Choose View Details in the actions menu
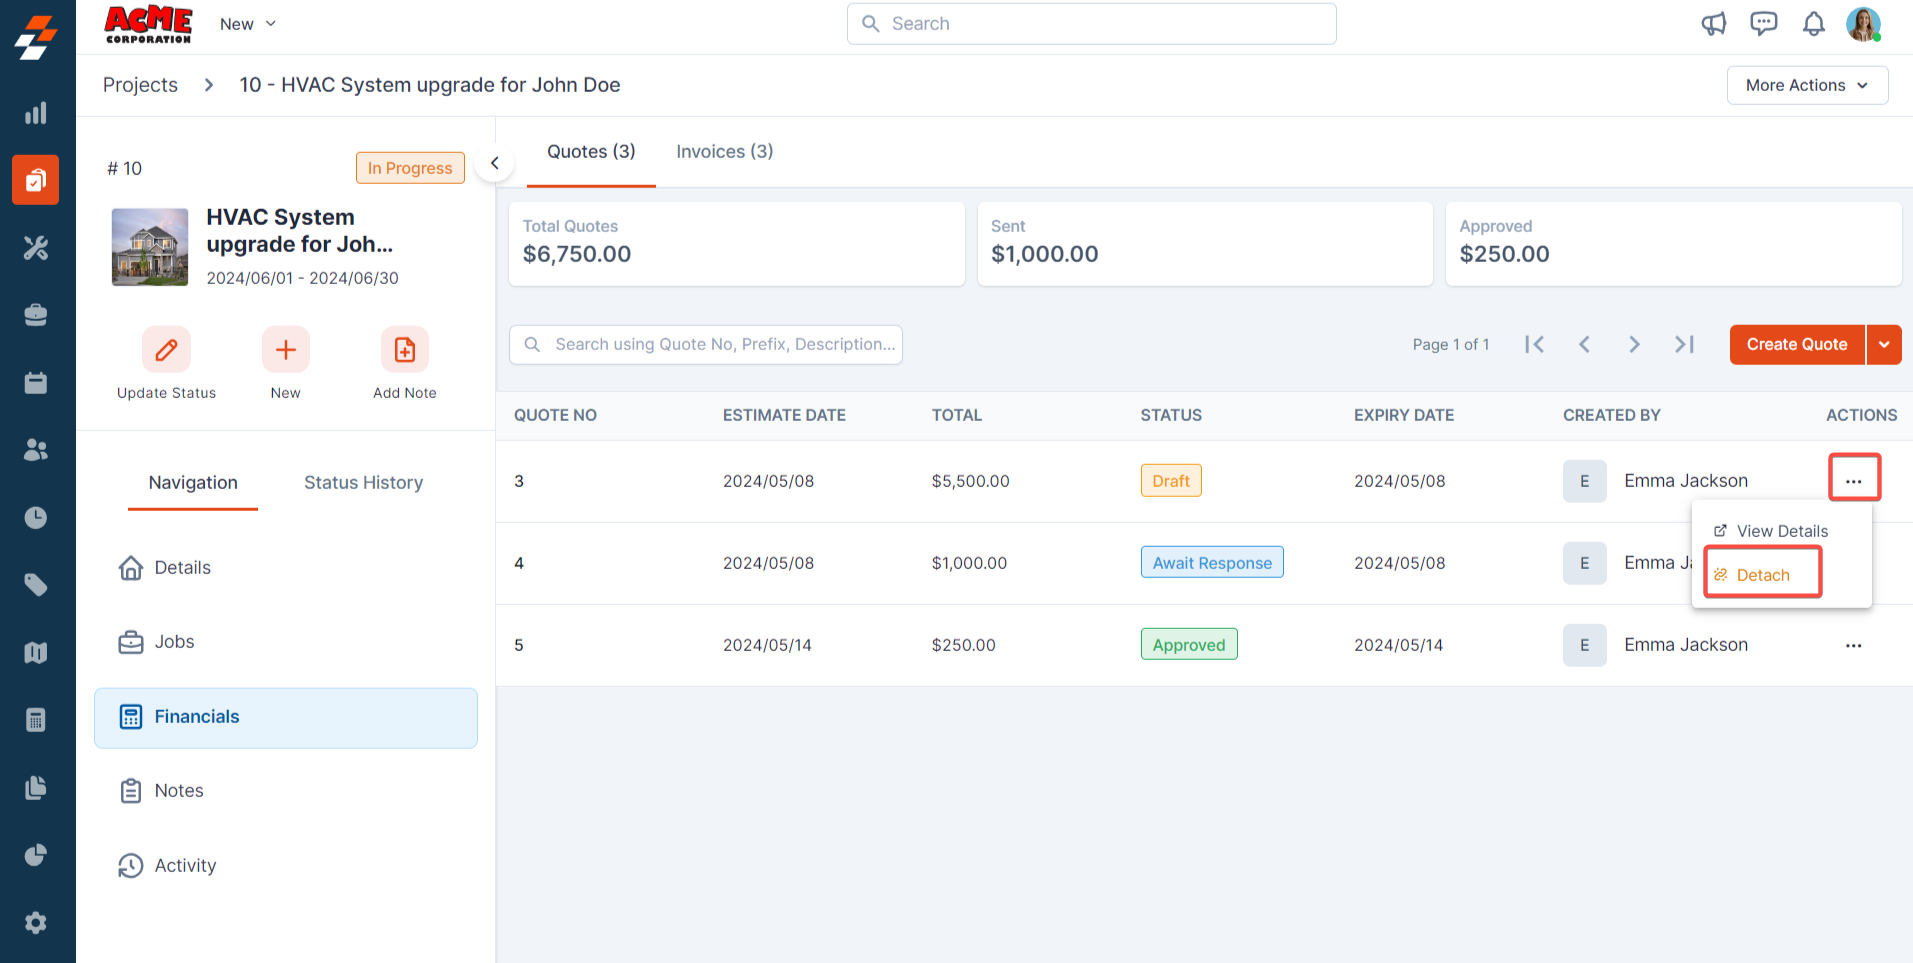 1781,531
